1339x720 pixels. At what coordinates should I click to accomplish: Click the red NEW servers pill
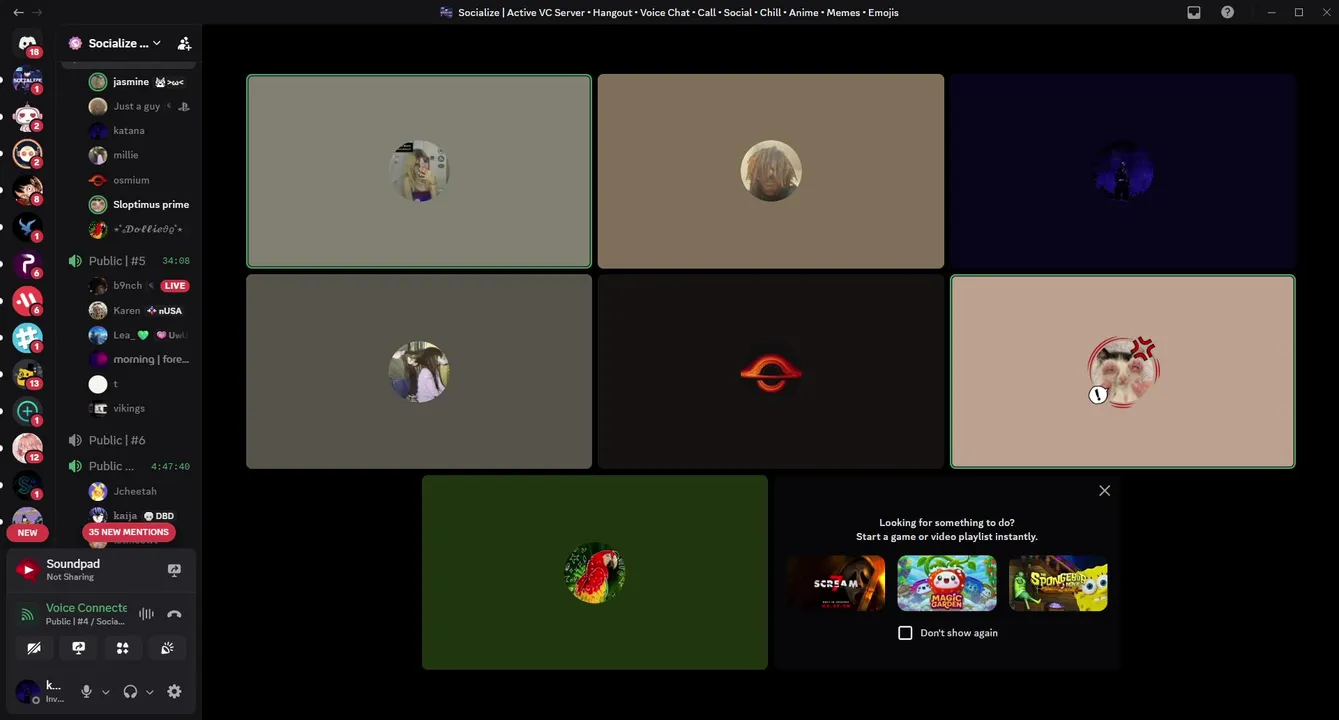click(x=28, y=533)
